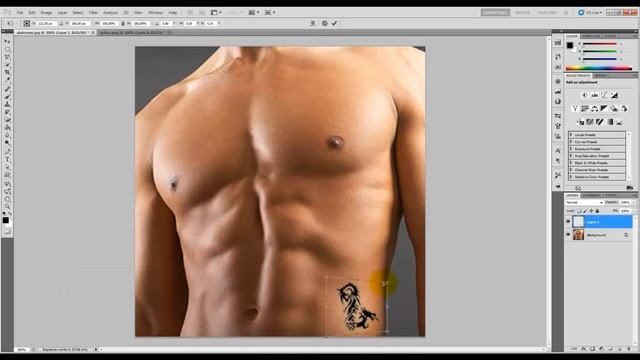Click the foreground color swatch in Color panel
Screen dimensions: 640x360
click(x=569, y=45)
